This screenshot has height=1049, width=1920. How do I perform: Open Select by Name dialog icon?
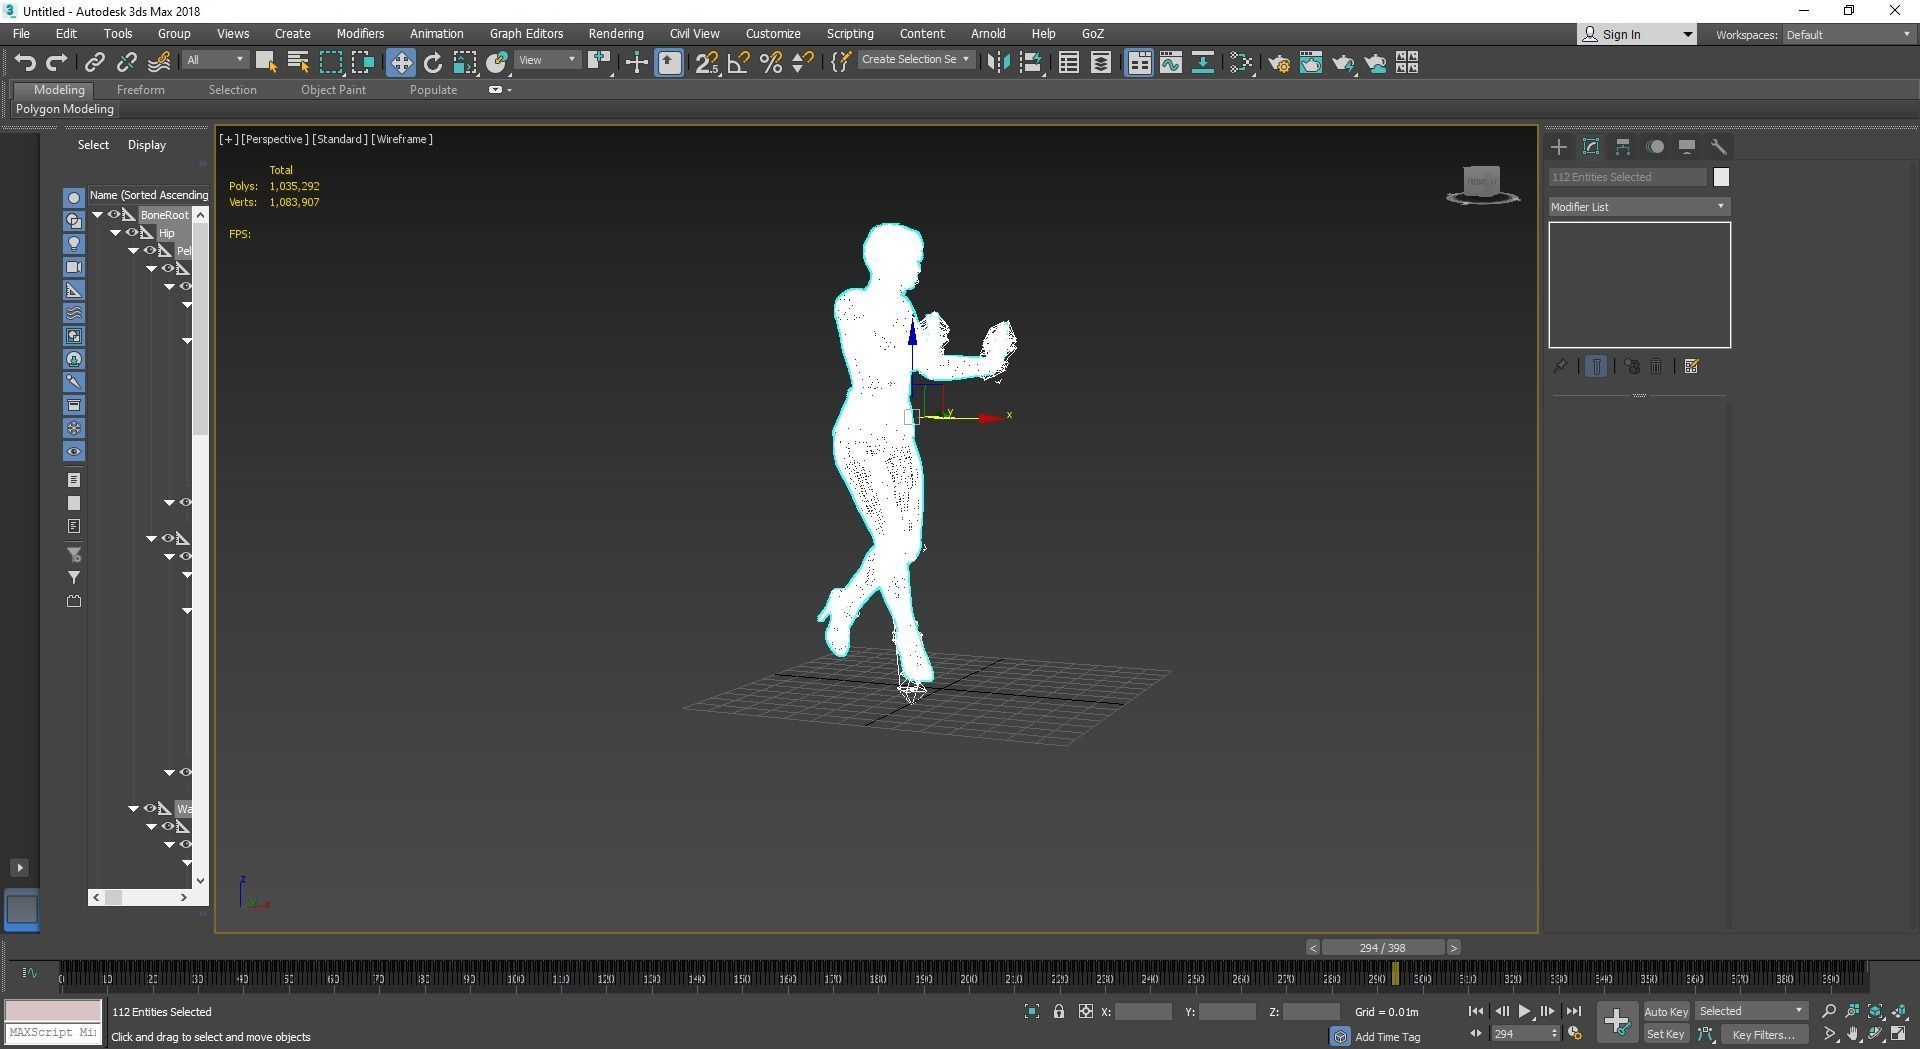297,63
